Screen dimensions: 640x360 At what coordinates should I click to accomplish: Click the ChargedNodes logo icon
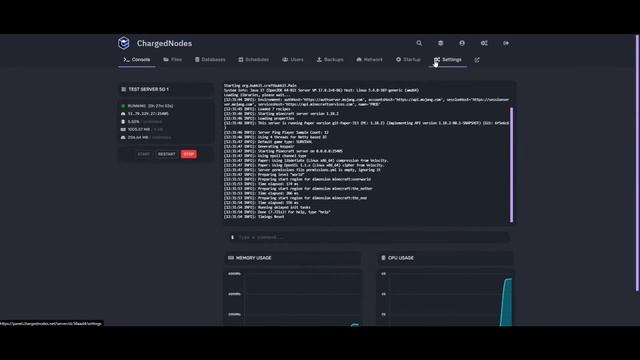pos(124,43)
